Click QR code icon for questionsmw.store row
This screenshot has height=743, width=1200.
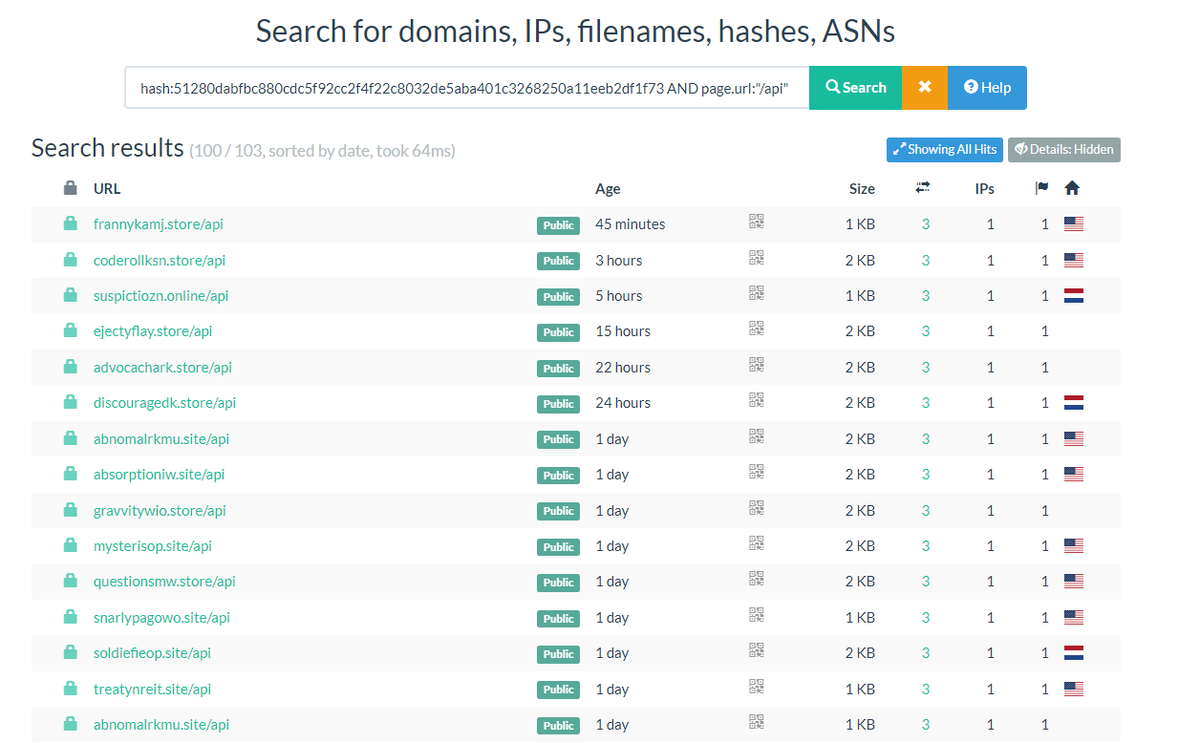pyautogui.click(x=756, y=579)
